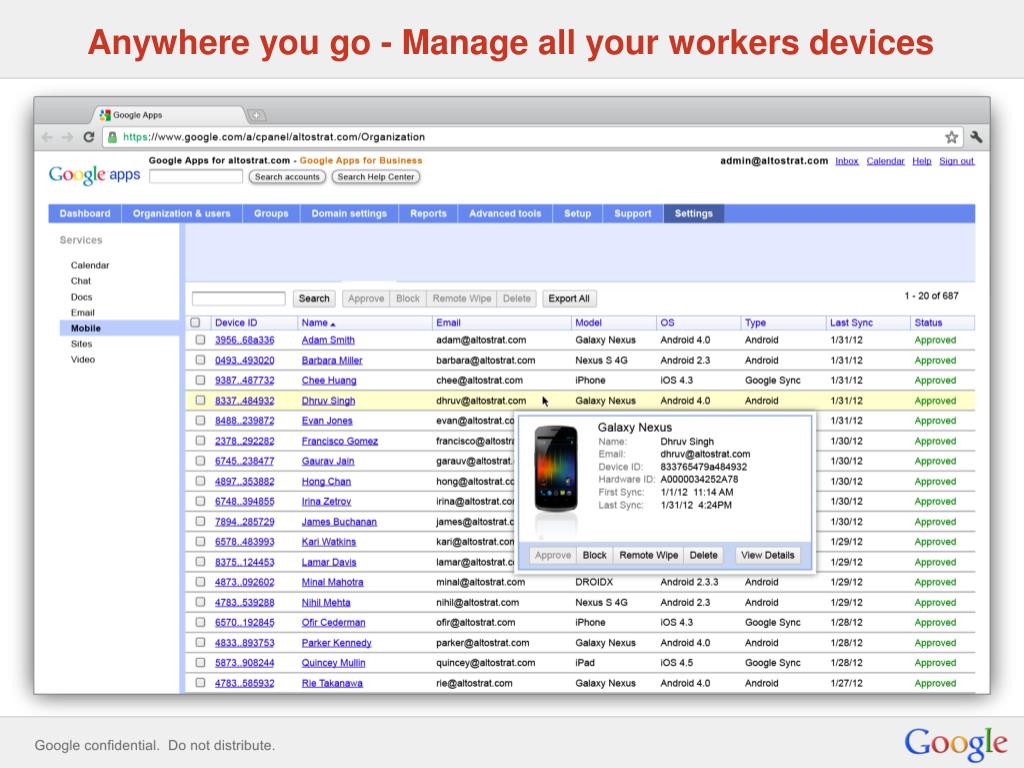
Task: Tick the checkbox for Dhruv Singh
Action: [x=200, y=401]
